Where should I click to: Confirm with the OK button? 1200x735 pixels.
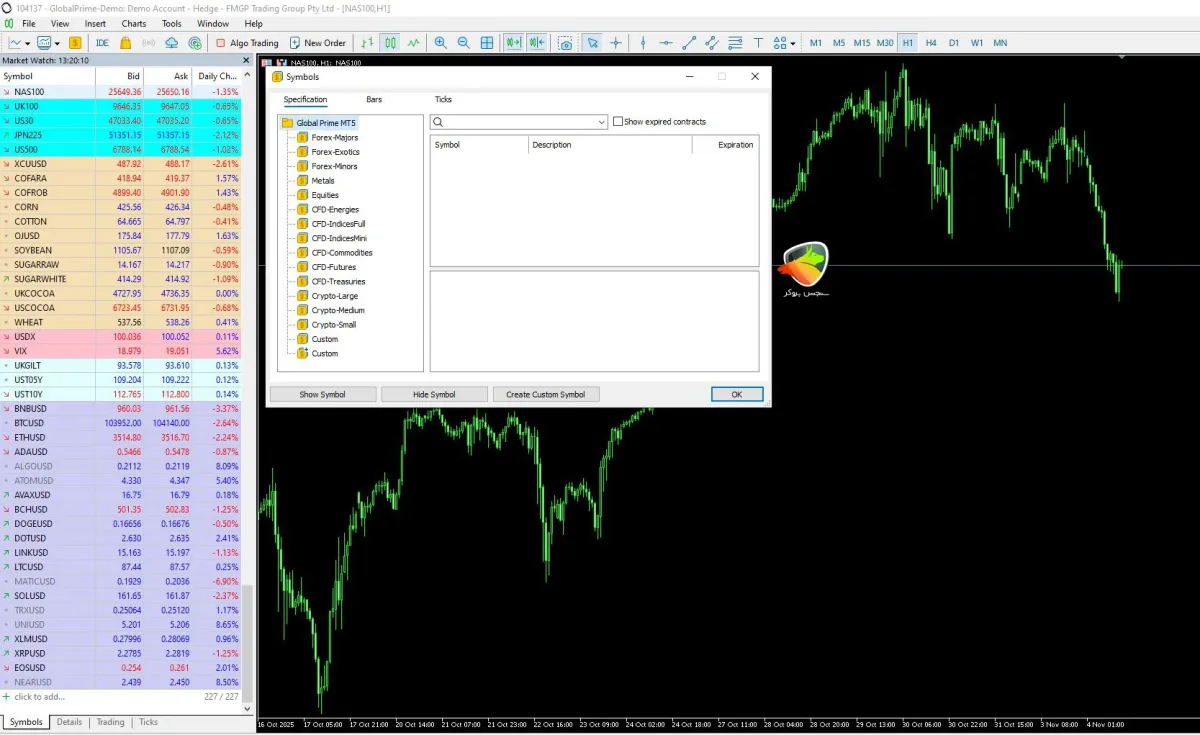[737, 394]
